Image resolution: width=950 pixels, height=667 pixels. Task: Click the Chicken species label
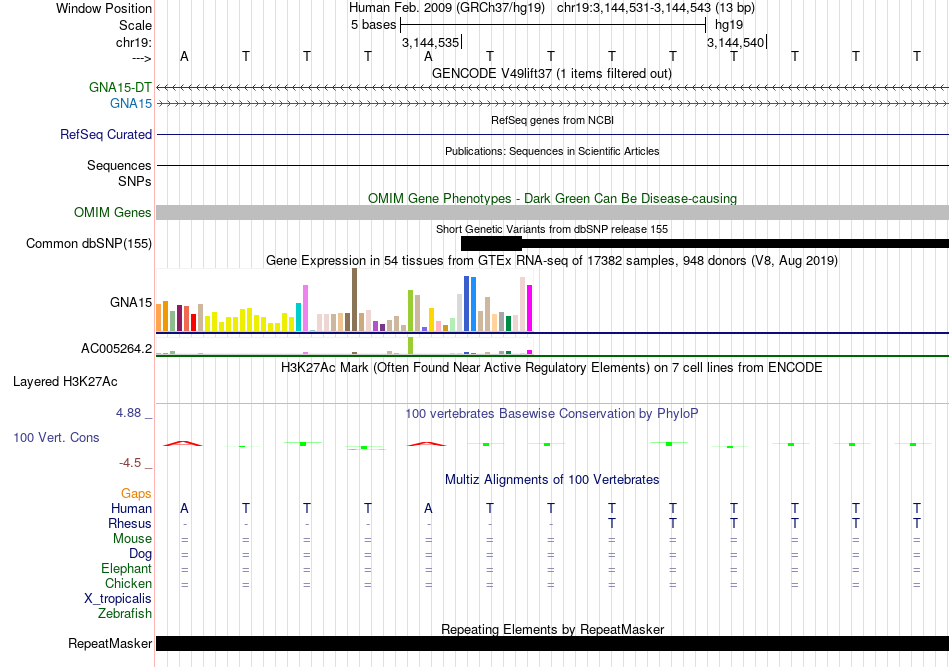point(128,583)
